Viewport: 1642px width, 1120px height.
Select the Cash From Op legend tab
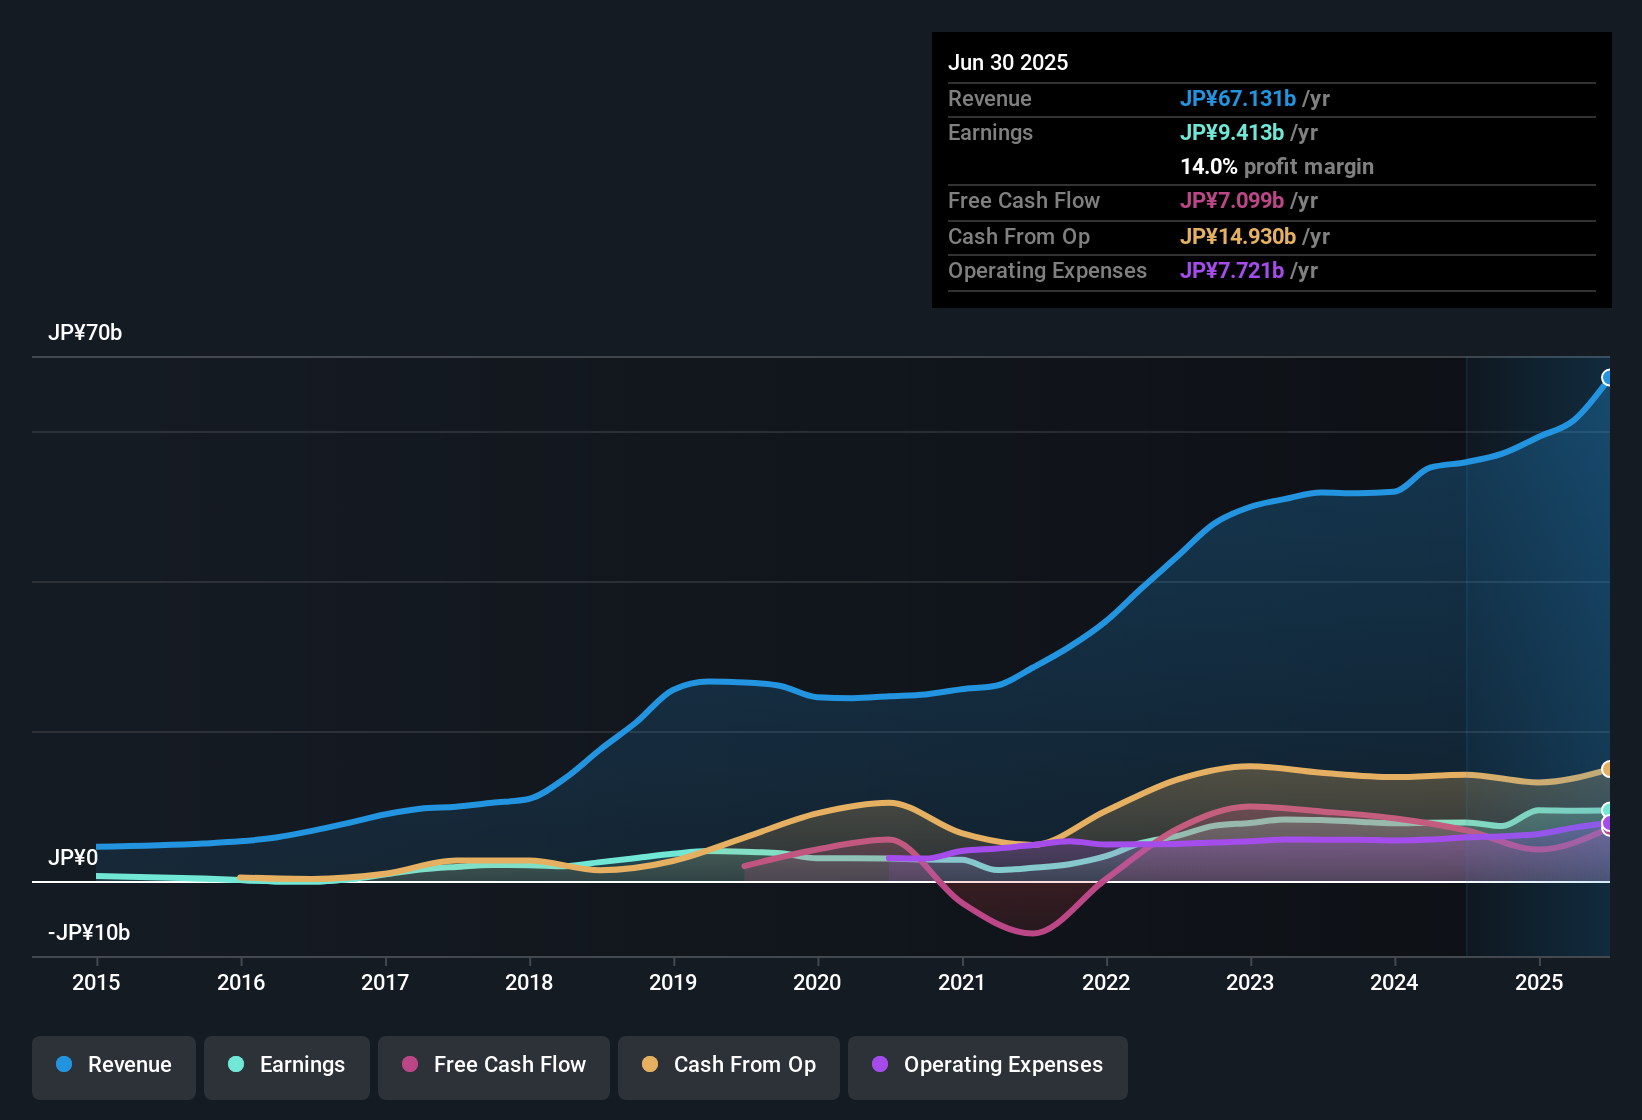point(728,1065)
